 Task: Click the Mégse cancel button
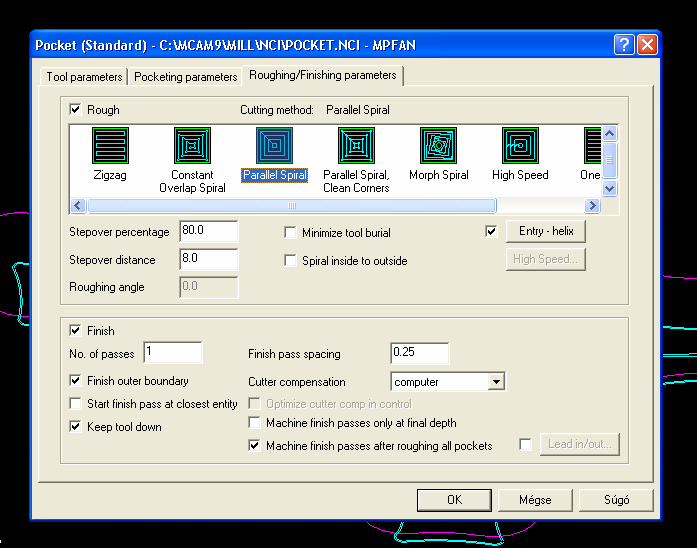(x=535, y=500)
